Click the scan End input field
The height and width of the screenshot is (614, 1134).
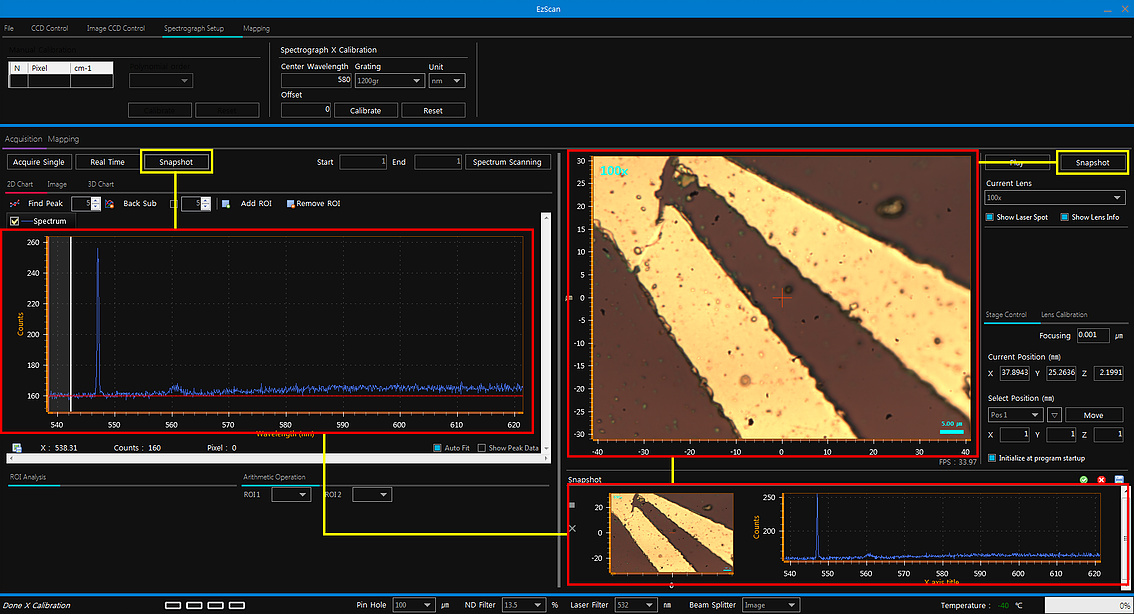(x=438, y=162)
